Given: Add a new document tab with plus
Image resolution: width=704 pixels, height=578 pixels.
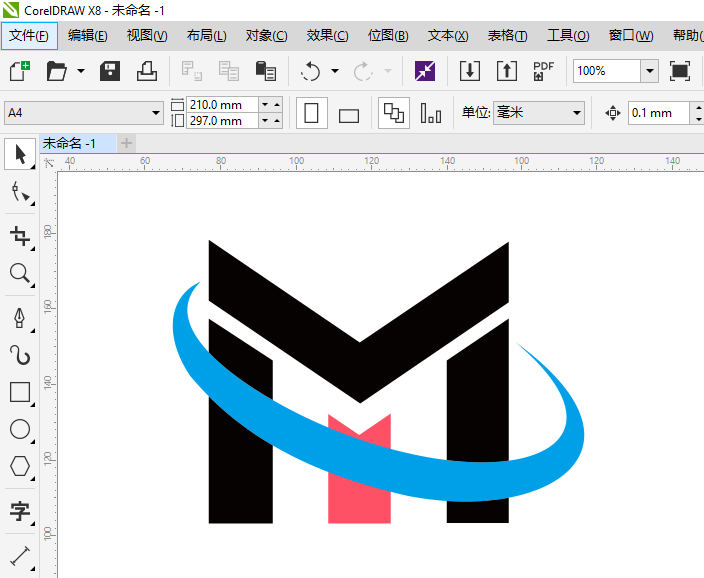Looking at the screenshot, I should point(127,143).
